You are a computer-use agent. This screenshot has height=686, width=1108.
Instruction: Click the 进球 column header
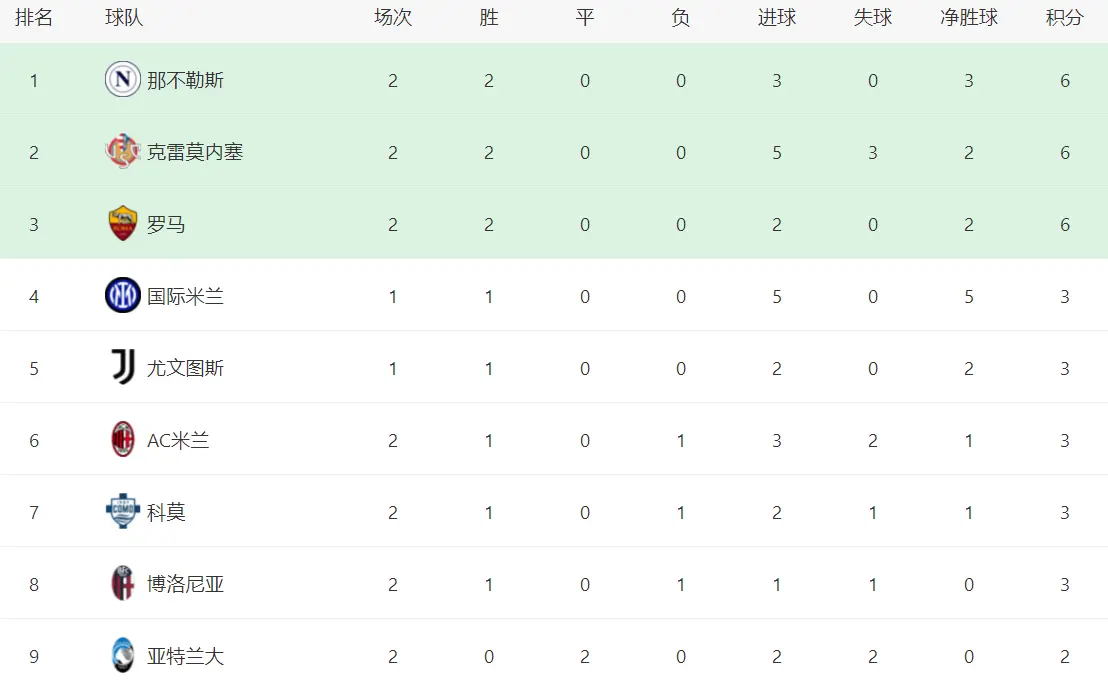[777, 18]
